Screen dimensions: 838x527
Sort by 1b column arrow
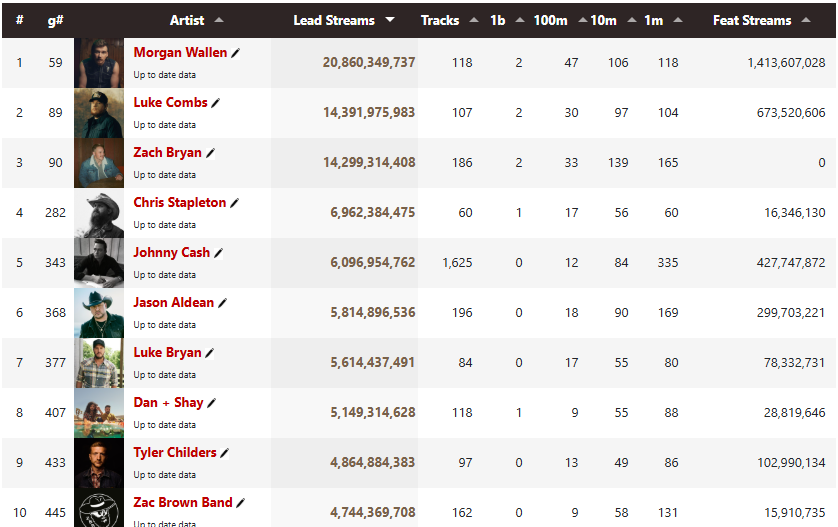519,20
